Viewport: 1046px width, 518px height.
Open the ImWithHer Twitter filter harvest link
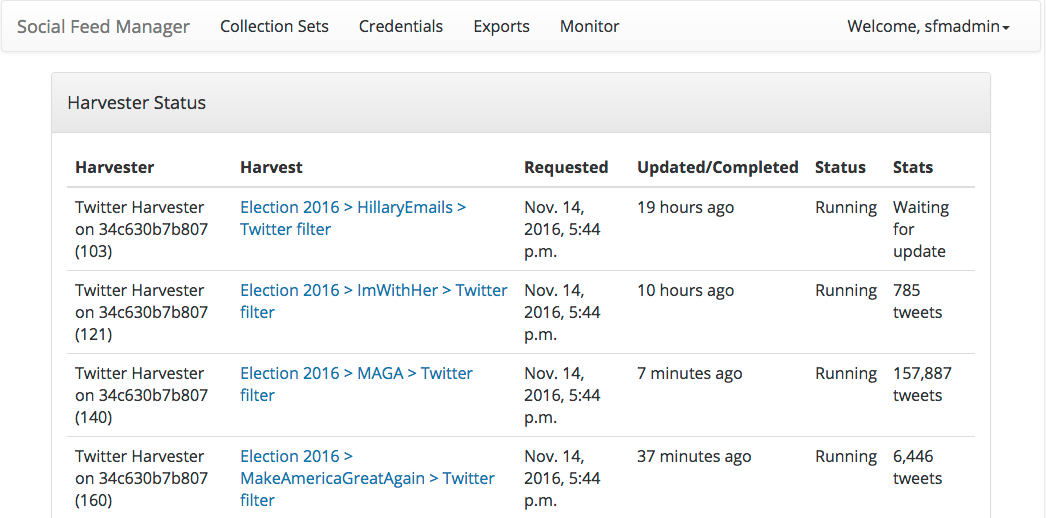tap(374, 301)
